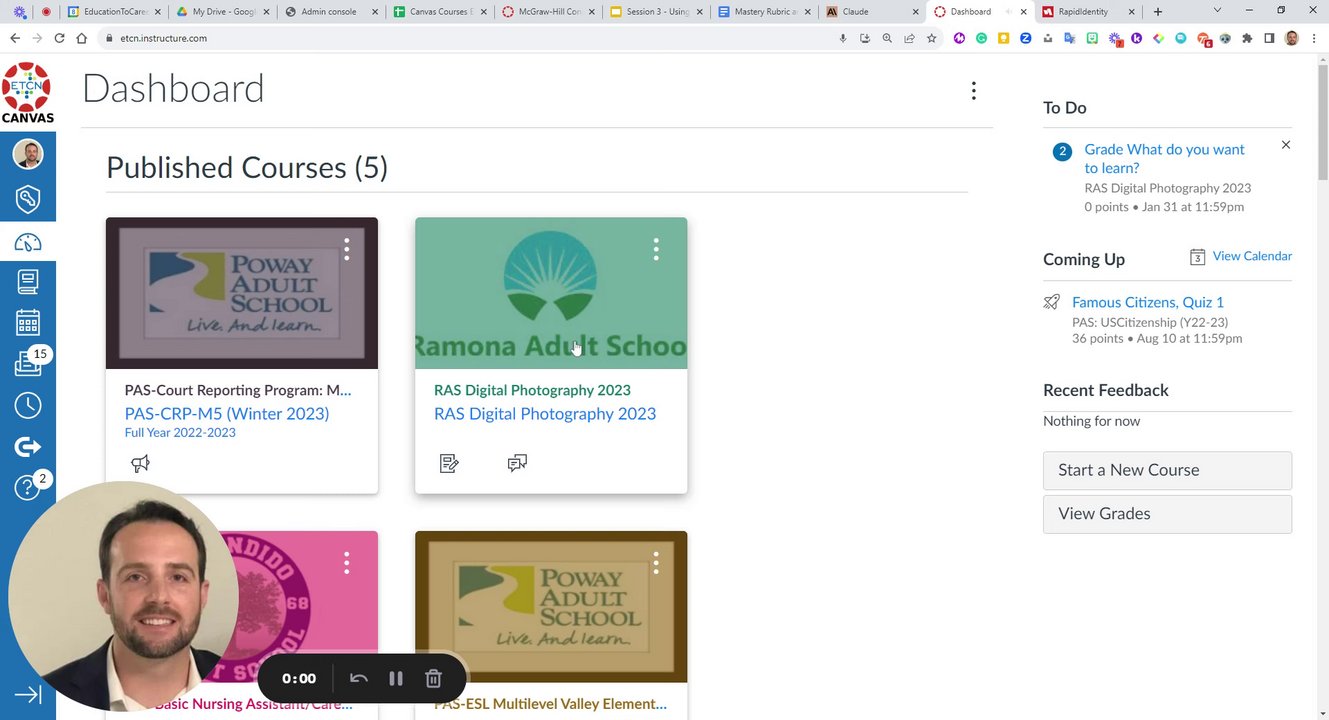The height and width of the screenshot is (720, 1329).
Task: Click the browser zoom magnifier icon
Action: 887,38
